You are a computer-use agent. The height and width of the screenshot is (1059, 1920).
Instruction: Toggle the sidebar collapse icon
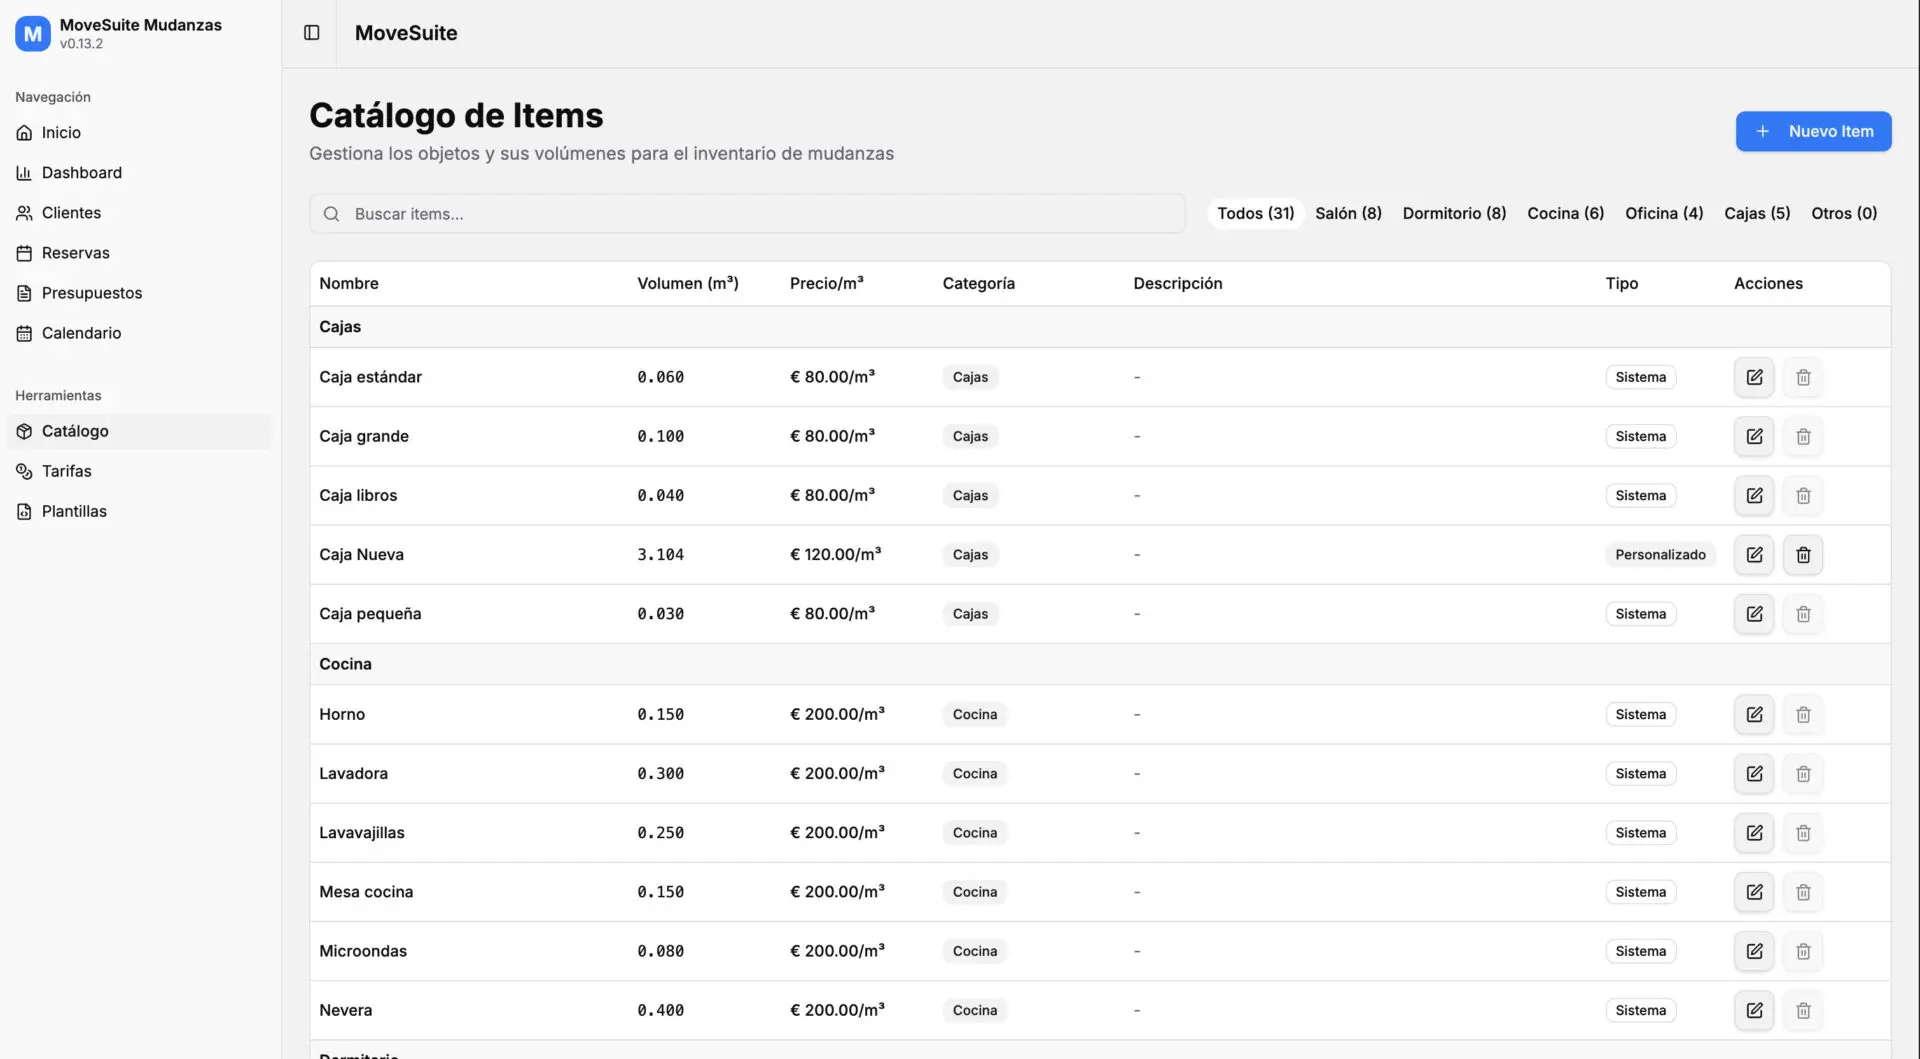coord(311,33)
